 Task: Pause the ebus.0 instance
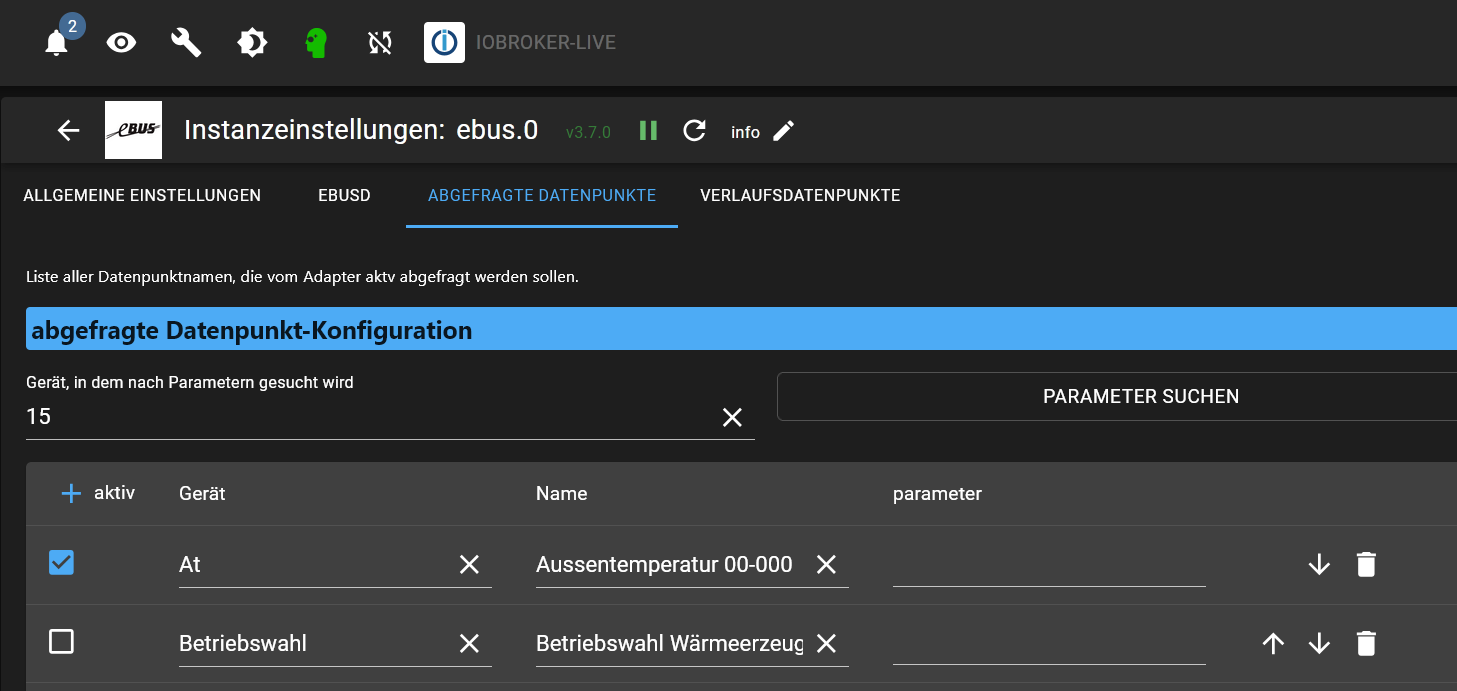648,131
